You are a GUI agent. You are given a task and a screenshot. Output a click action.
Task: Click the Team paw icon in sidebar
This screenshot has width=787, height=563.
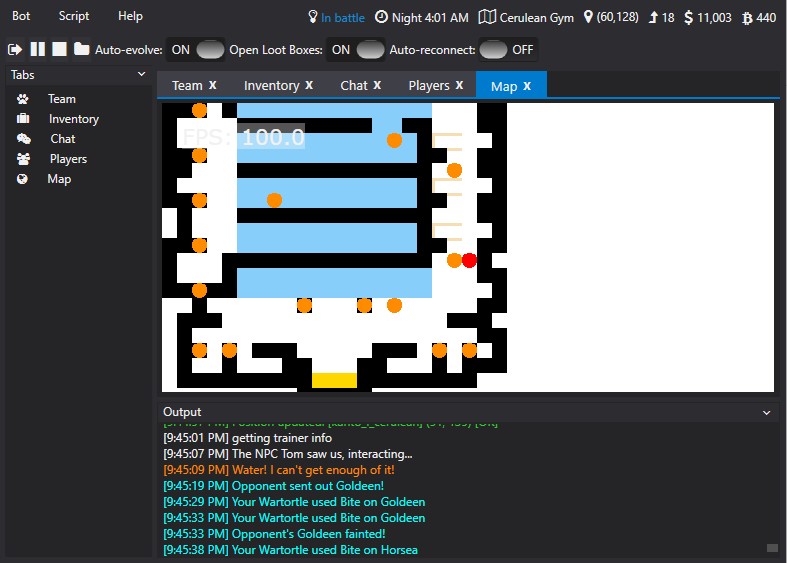coord(23,99)
